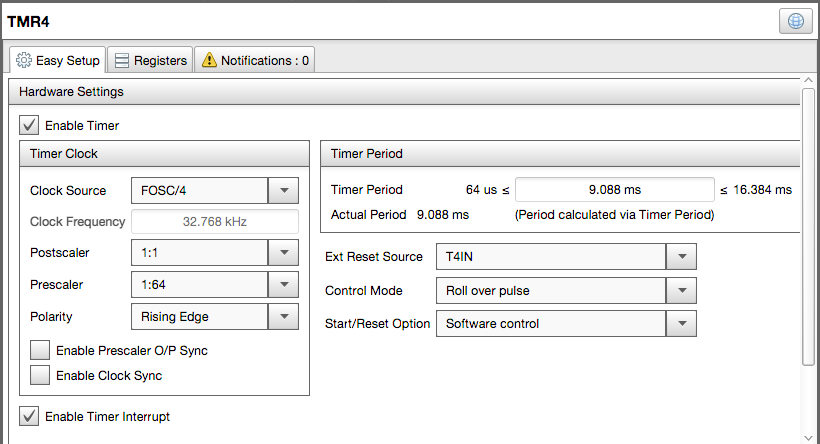The width and height of the screenshot is (820, 444).
Task: Open the Clock Source FOSC/4 dropdown
Action: pos(283,190)
